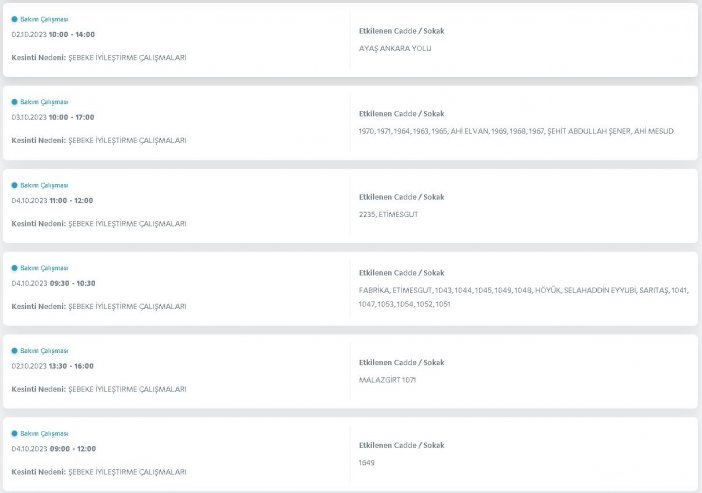Click the 04.10.2023 11:00 - 12:00 time range
The height and width of the screenshot is (493, 702).
[53, 200]
